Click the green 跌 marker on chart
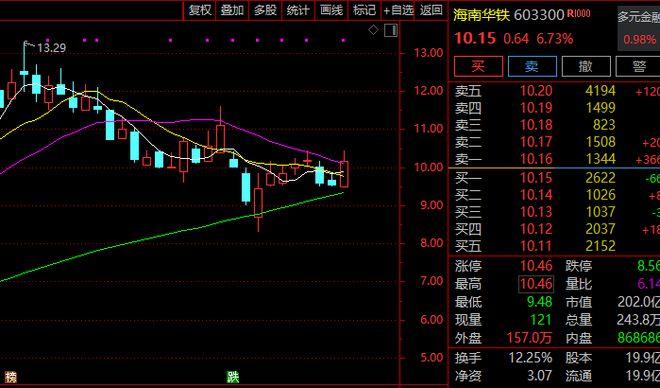This screenshot has width=660, height=388. coord(233,377)
